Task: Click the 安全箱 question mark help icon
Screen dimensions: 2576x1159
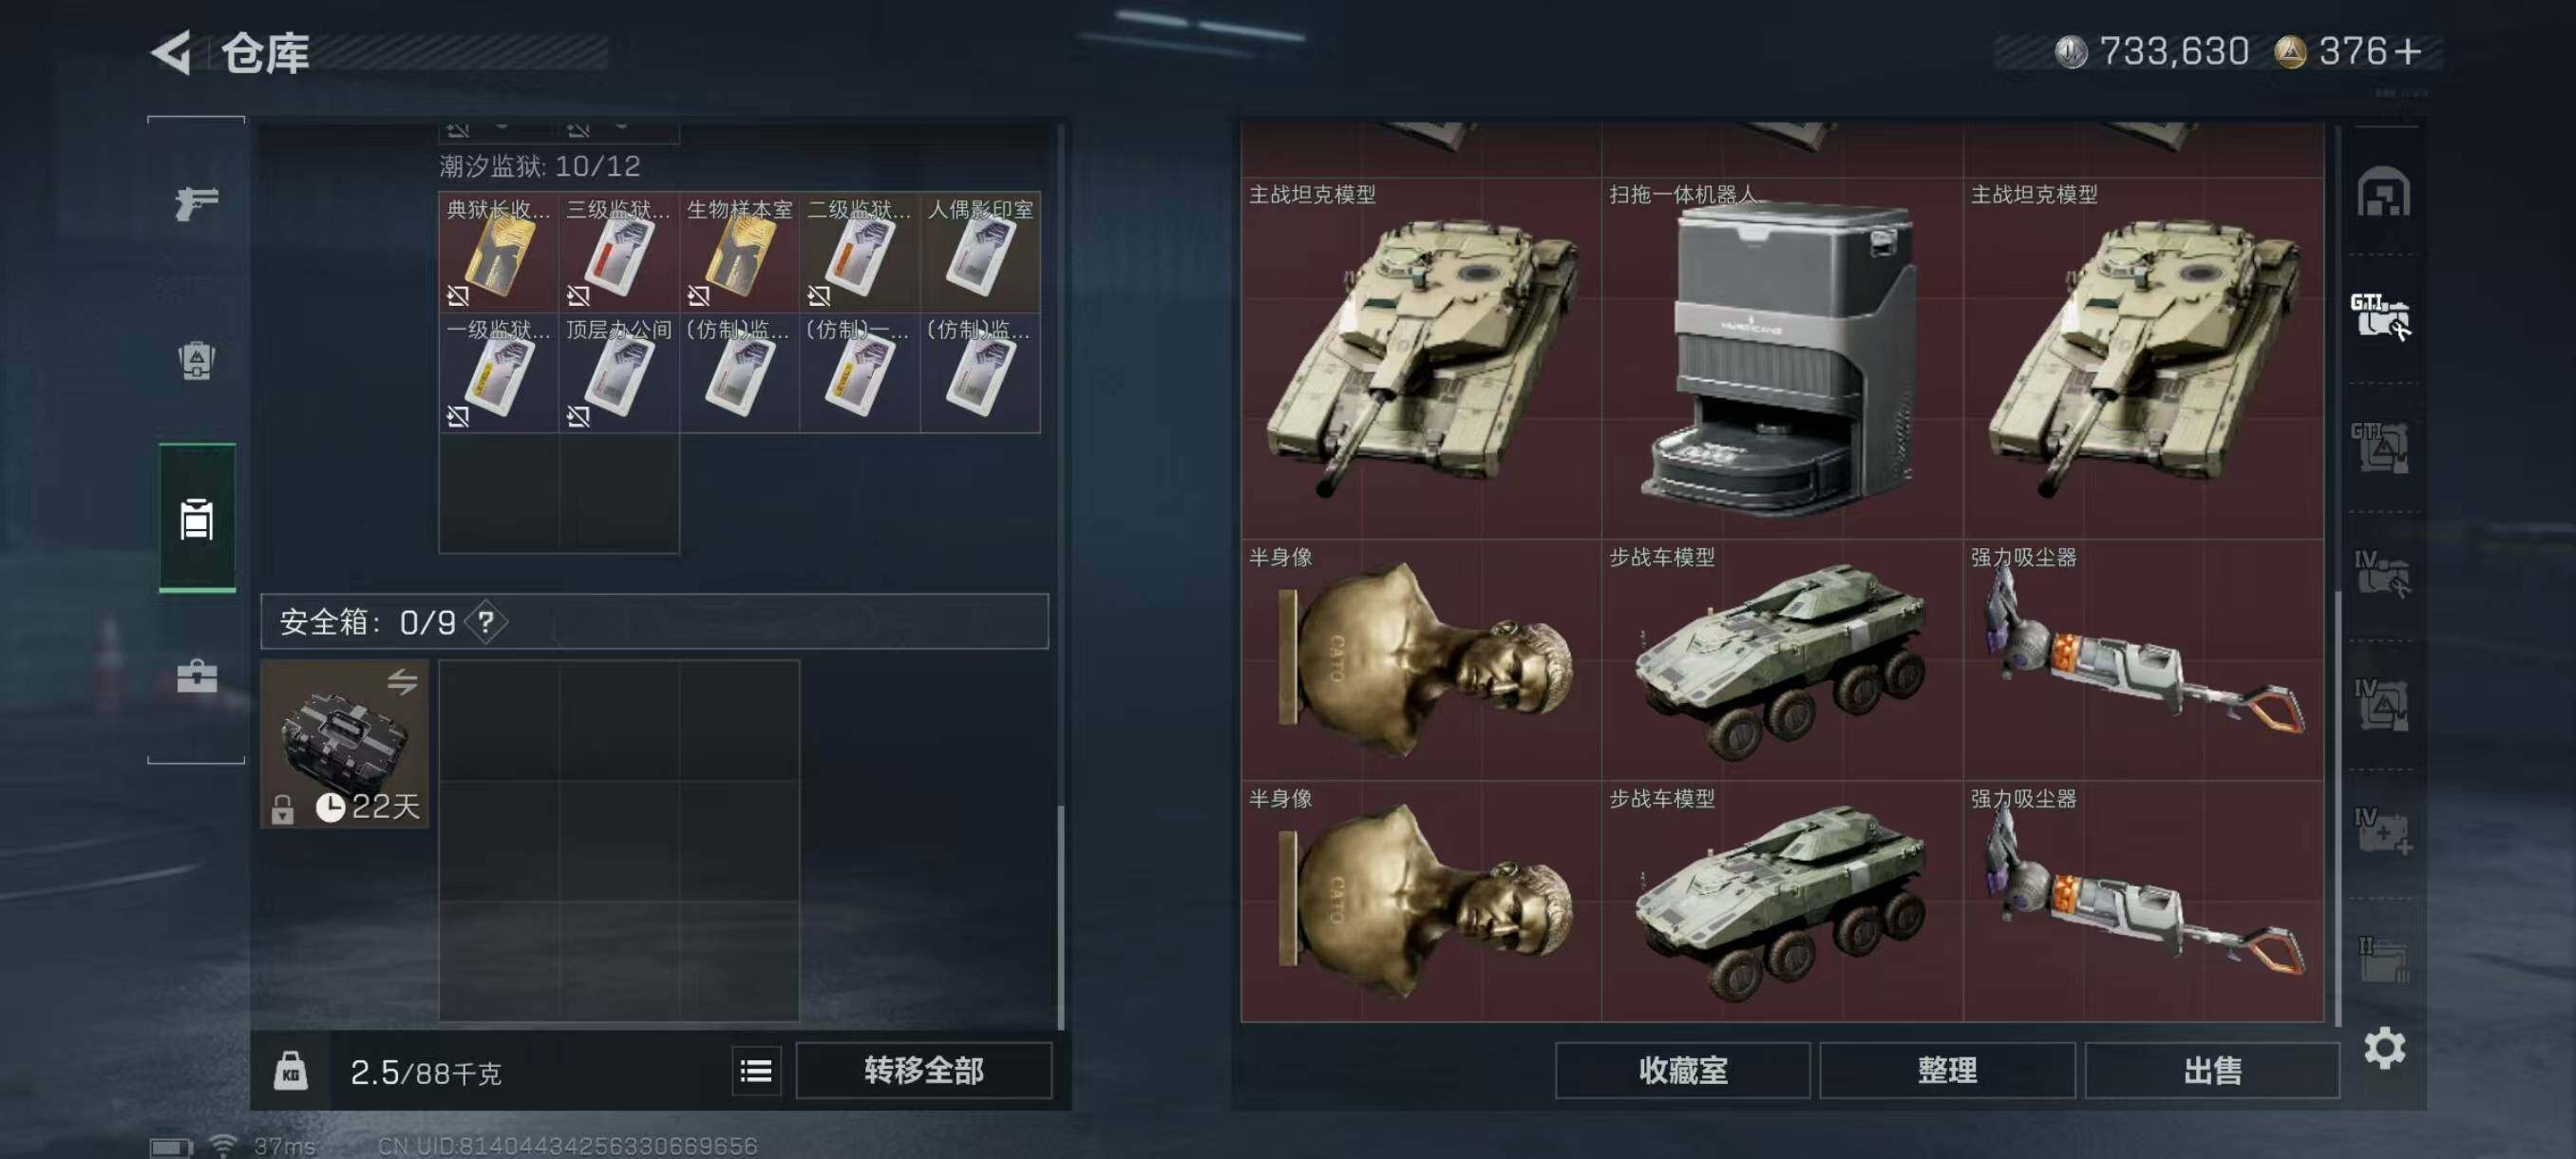Action: click(486, 622)
